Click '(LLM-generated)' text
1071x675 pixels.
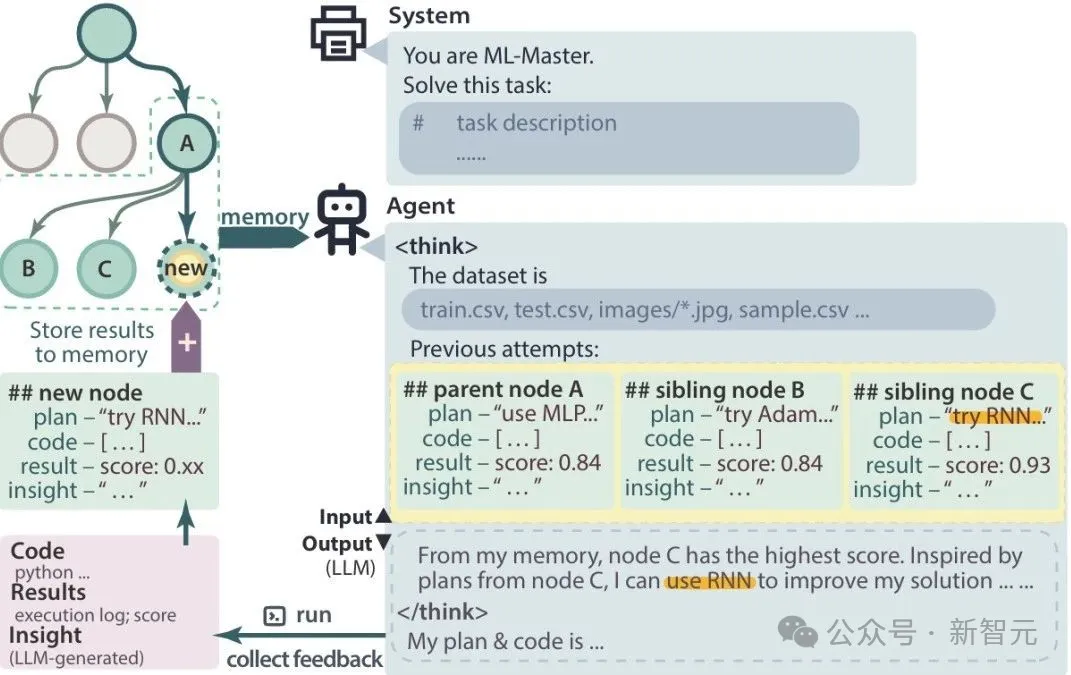click(76, 658)
